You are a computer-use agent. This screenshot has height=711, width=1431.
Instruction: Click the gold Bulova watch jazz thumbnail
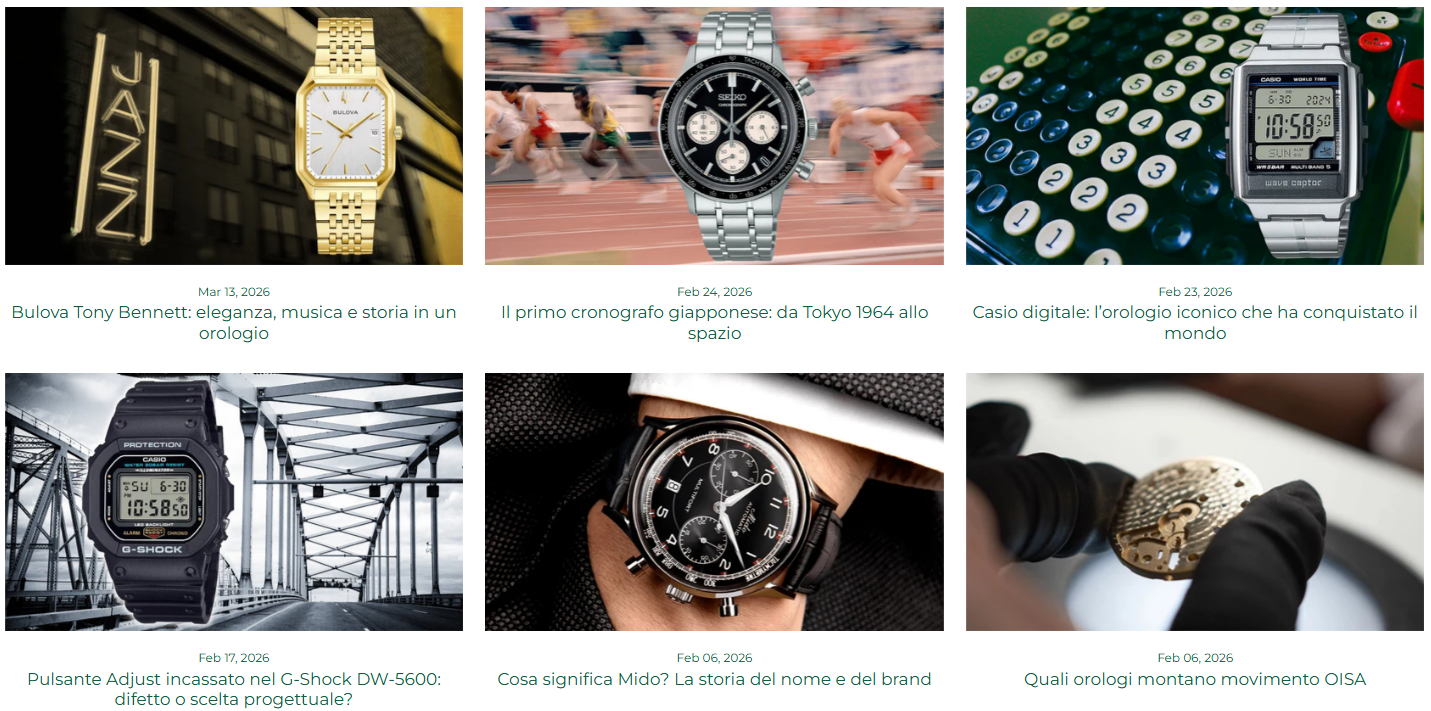[234, 136]
